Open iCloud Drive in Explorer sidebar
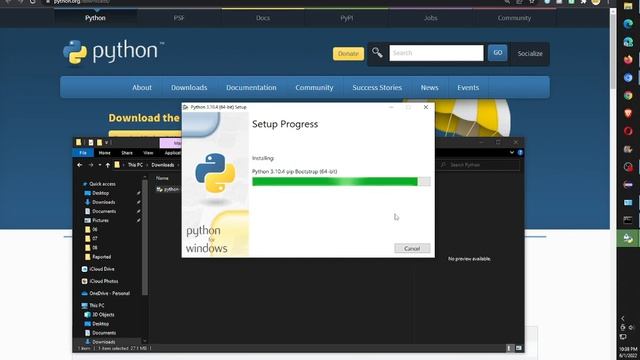Image resolution: width=640 pixels, height=360 pixels. click(98, 269)
